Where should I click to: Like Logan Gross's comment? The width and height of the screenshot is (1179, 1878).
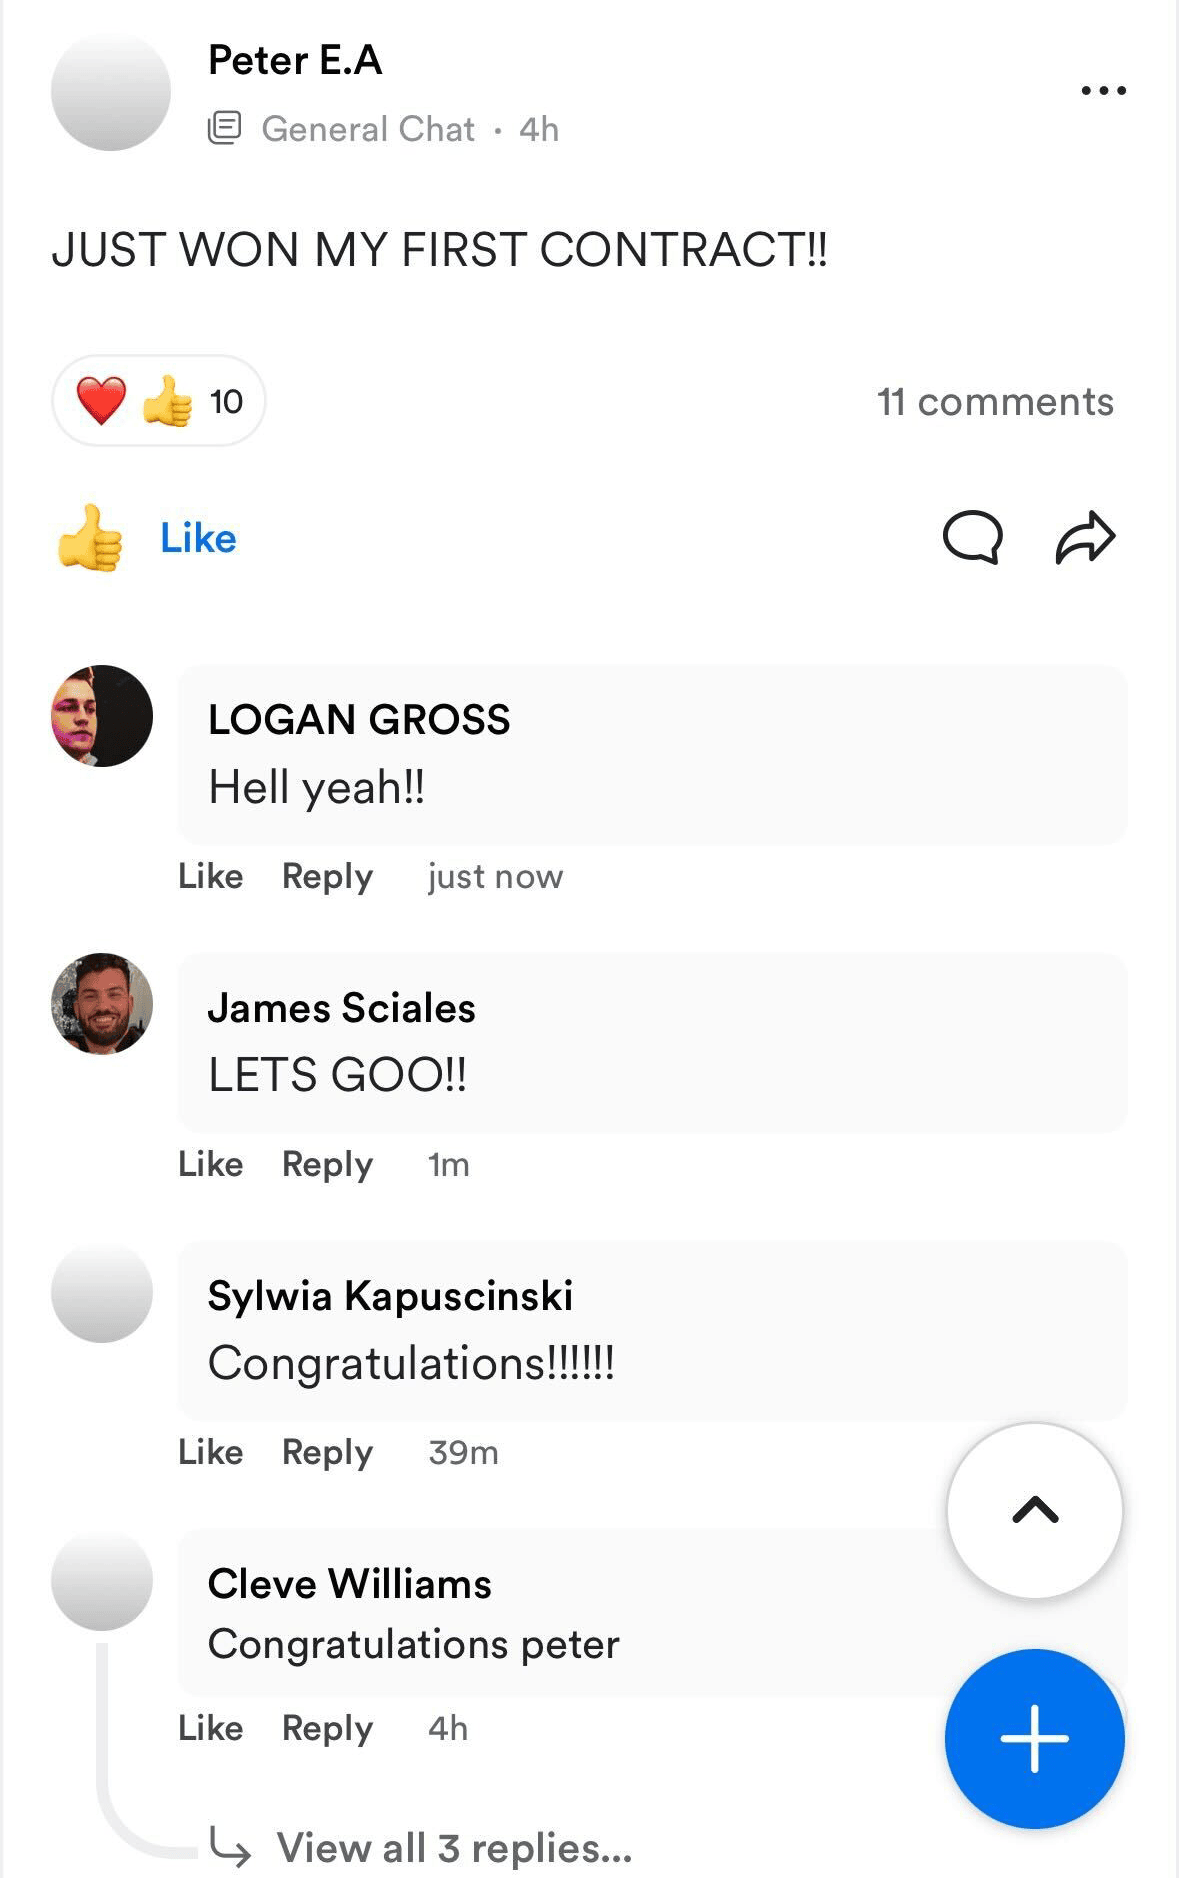[x=210, y=876]
